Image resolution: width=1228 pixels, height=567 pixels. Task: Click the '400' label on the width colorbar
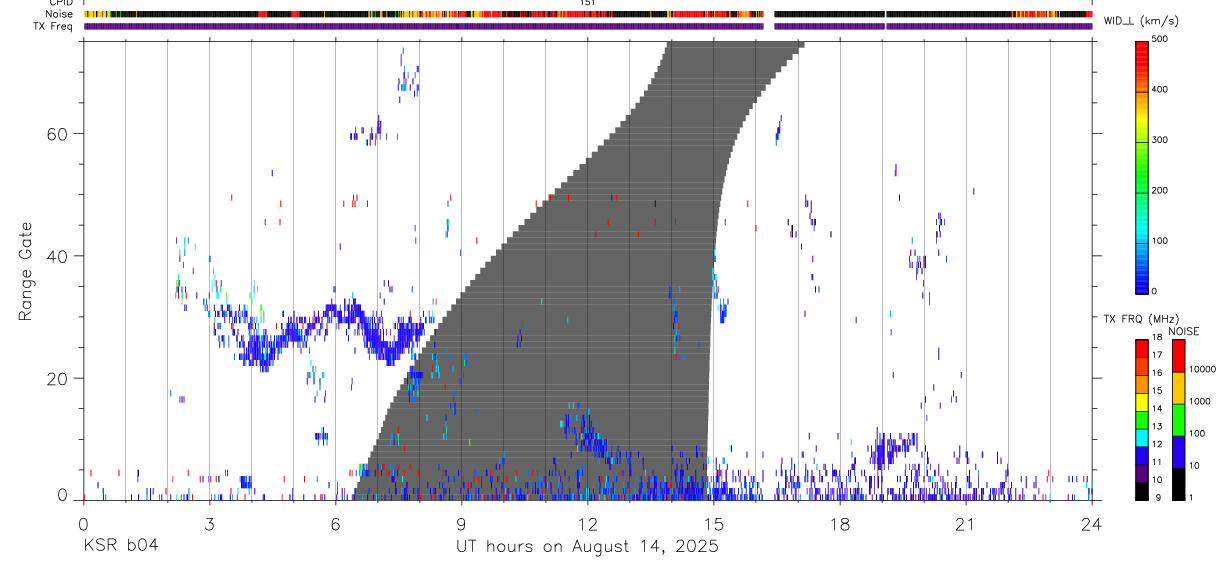(x=1159, y=89)
